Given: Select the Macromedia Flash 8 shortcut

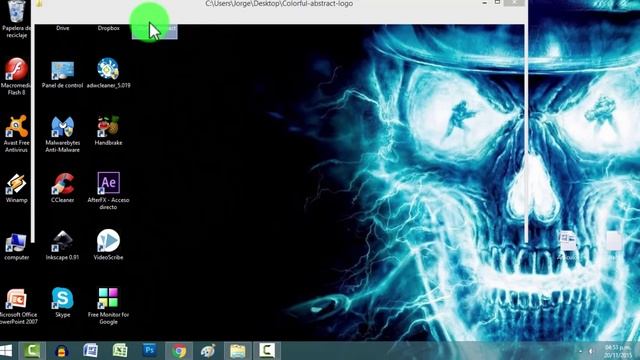Looking at the screenshot, I should pyautogui.click(x=16, y=76).
